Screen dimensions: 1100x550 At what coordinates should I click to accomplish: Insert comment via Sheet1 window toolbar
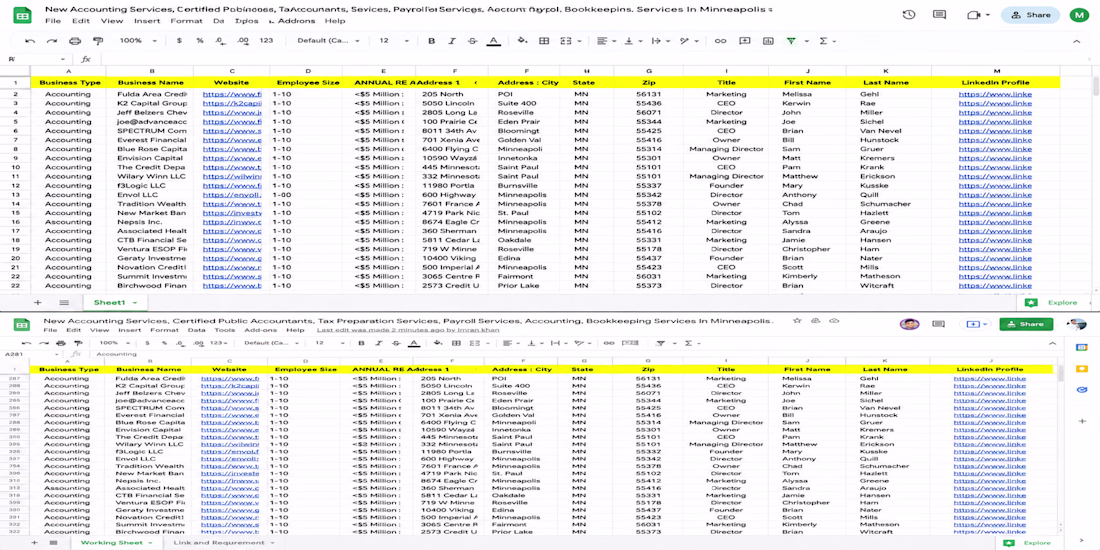pyautogui.click(x=746, y=41)
